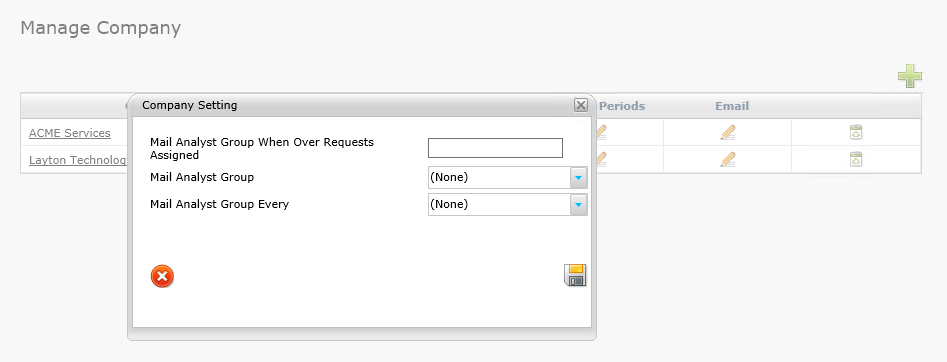Click the red cancel icon in Company Setting
Screen dimensions: 947x362
point(162,276)
